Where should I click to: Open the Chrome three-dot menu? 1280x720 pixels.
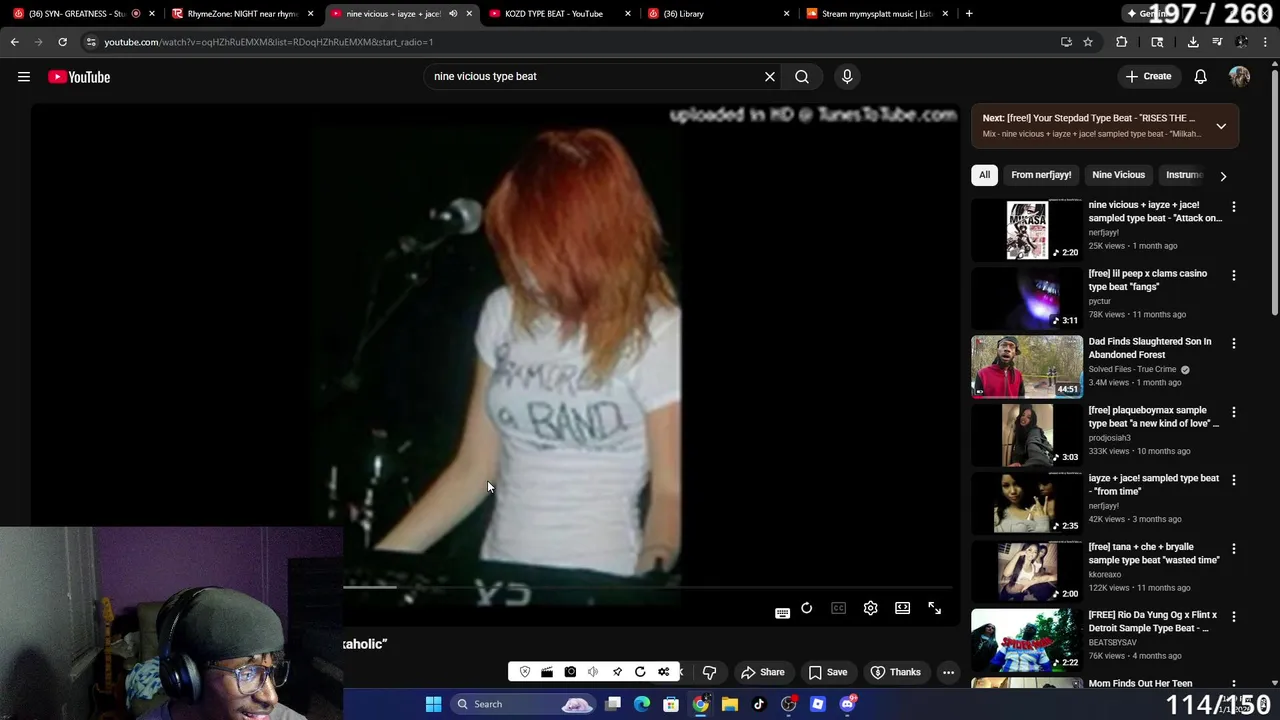pos(1265,42)
